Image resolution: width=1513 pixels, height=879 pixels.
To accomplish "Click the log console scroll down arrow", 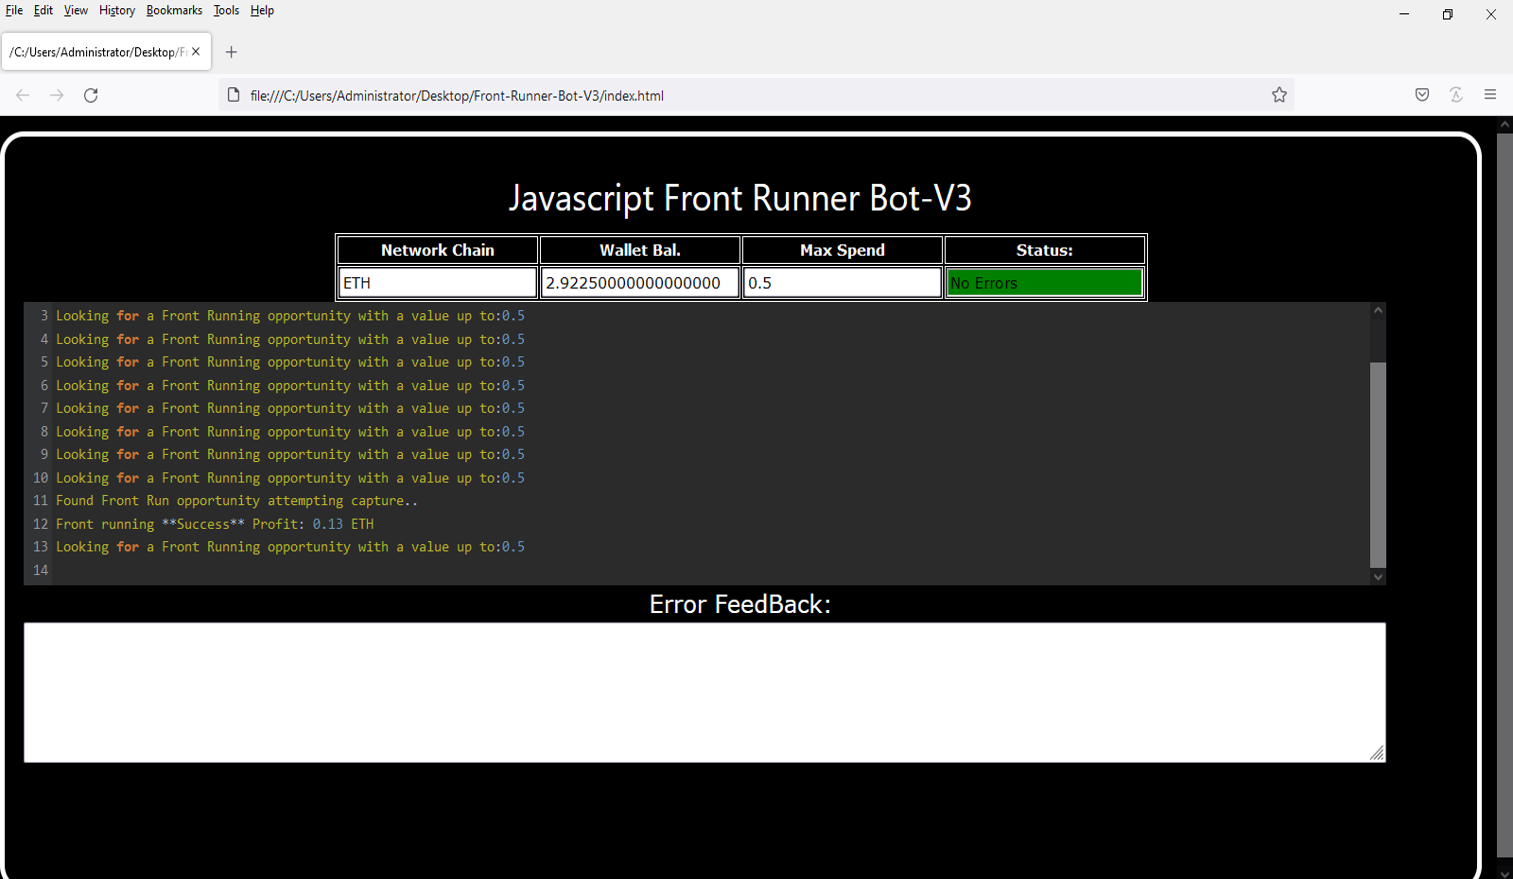I will pyautogui.click(x=1378, y=577).
